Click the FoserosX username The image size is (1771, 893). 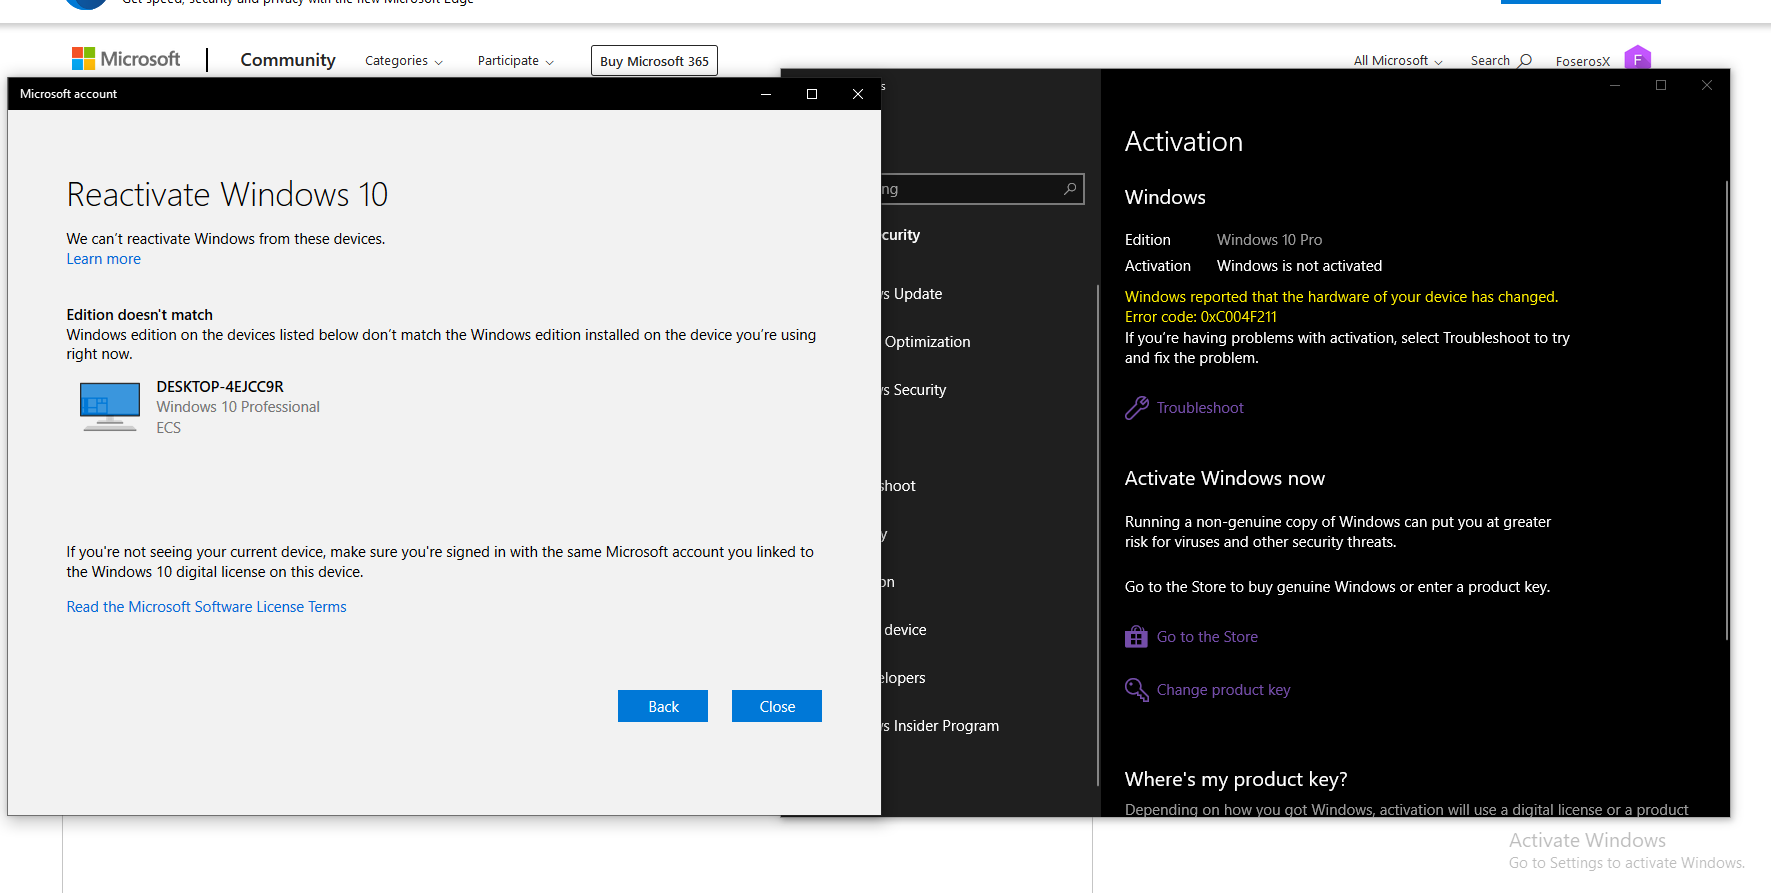1583,61
